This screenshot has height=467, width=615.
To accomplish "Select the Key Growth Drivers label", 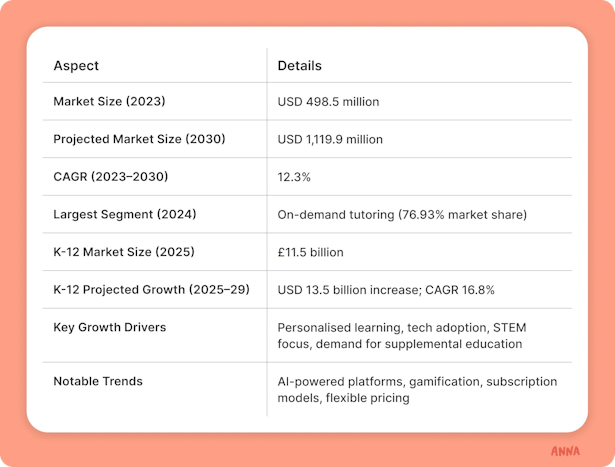I will pos(110,327).
